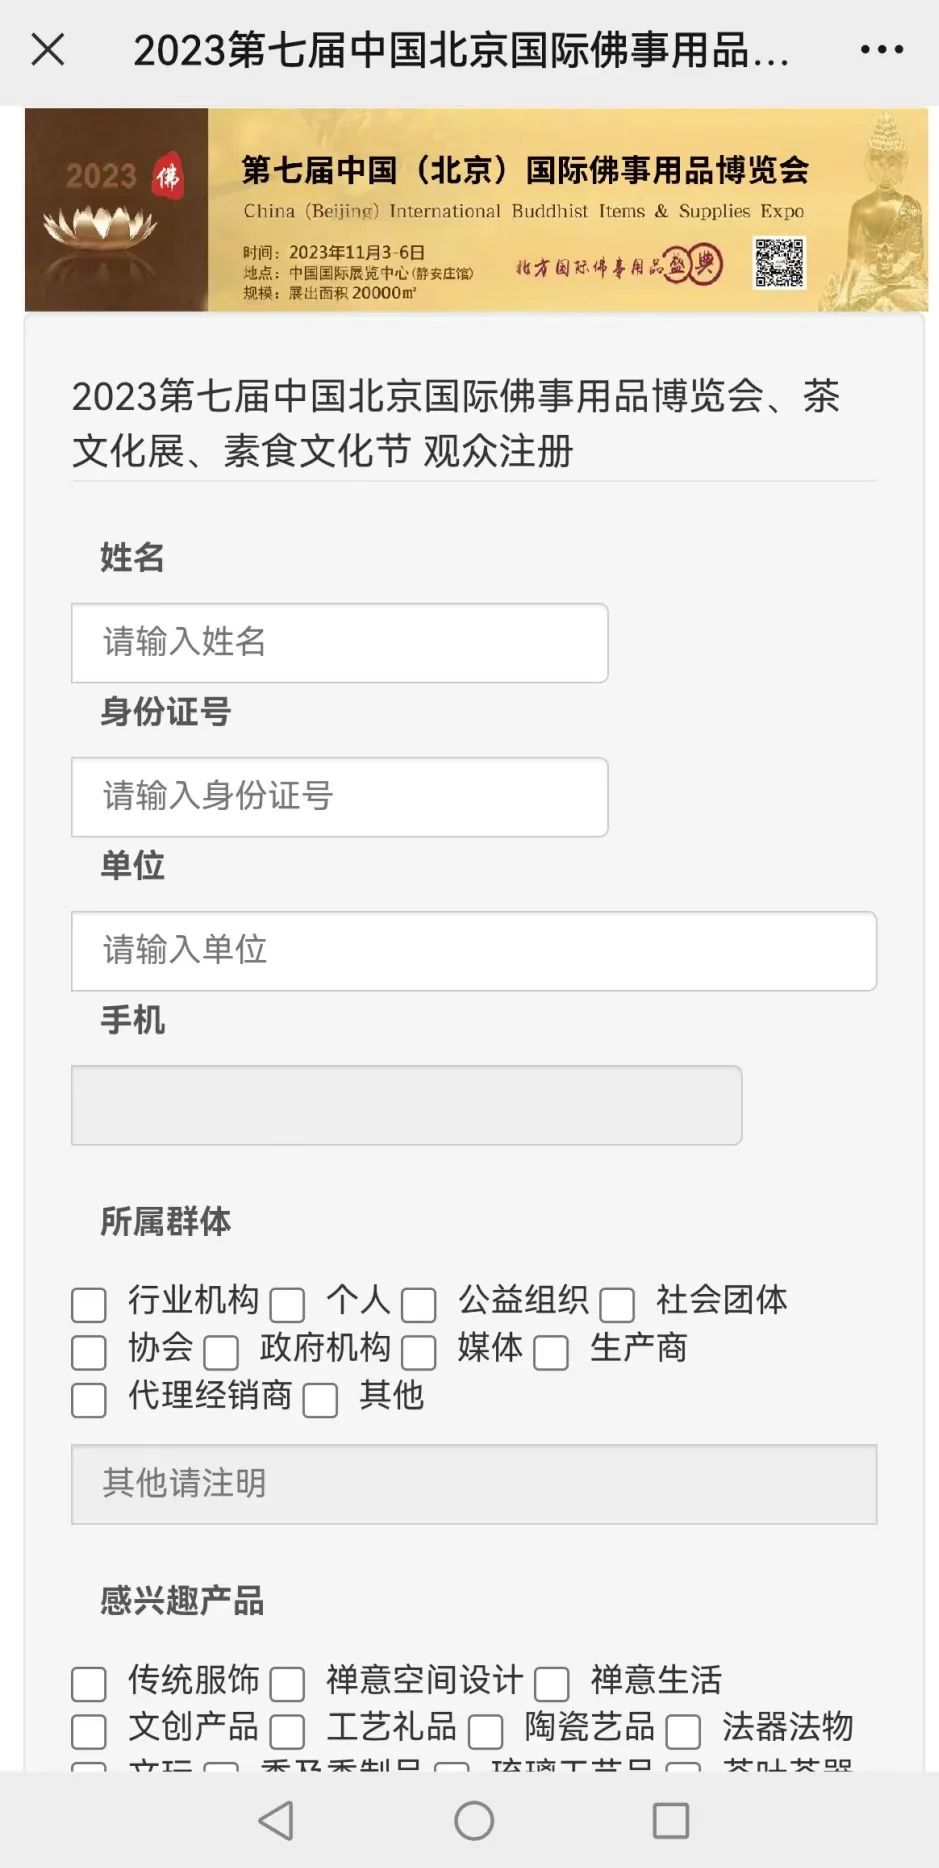Check the 传统服饰 product checkbox
This screenshot has width=939, height=1868.
pyautogui.click(x=89, y=1684)
